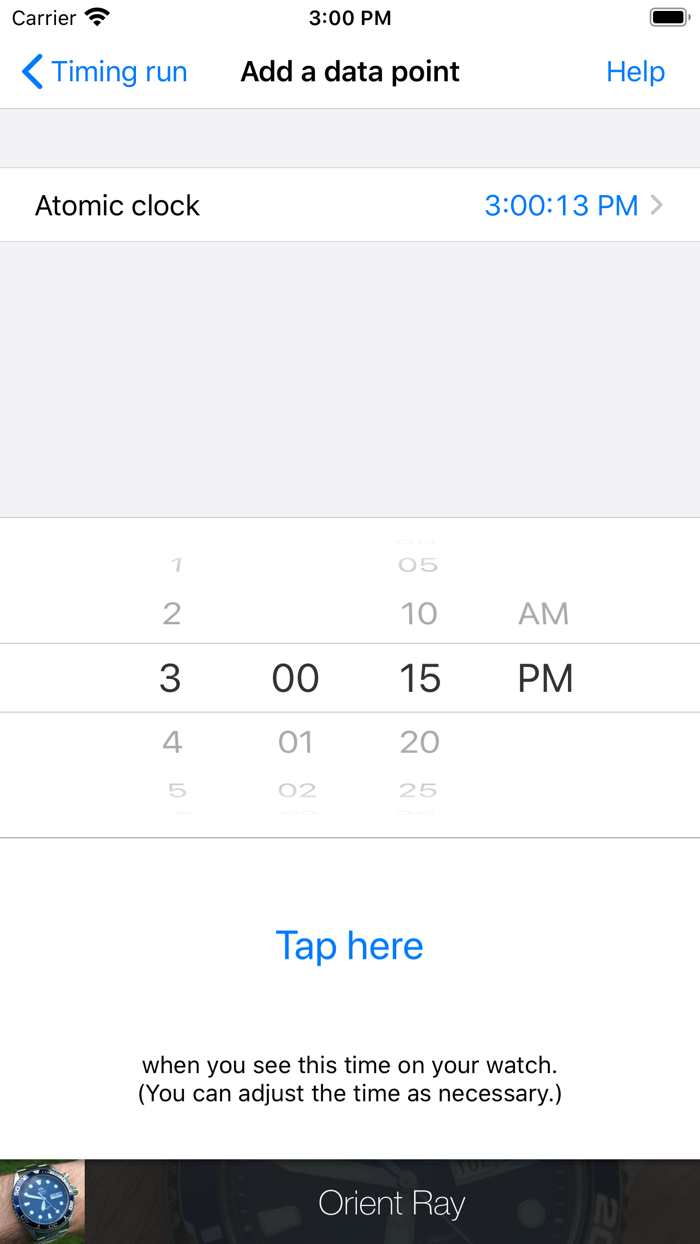Select PM on the time picker
Viewport: 700px width, 1244px height.
(x=544, y=677)
